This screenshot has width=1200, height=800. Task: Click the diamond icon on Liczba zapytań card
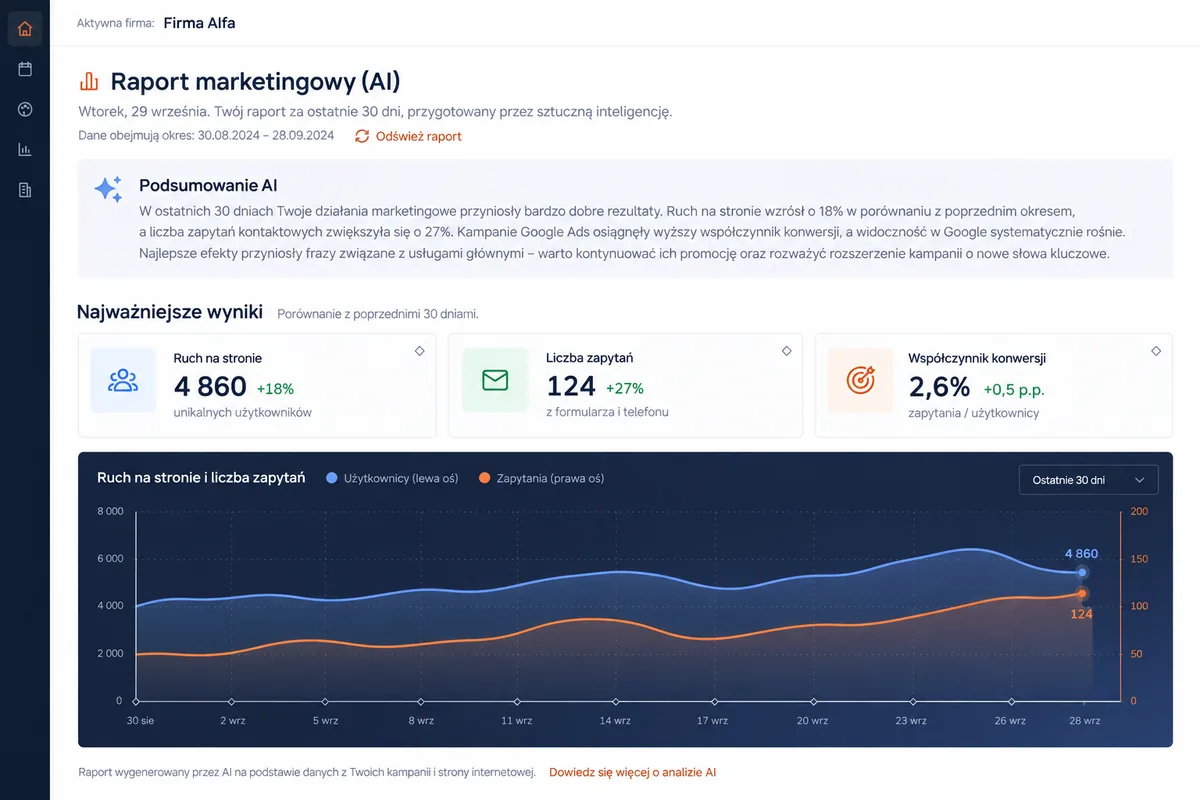[x=787, y=351]
